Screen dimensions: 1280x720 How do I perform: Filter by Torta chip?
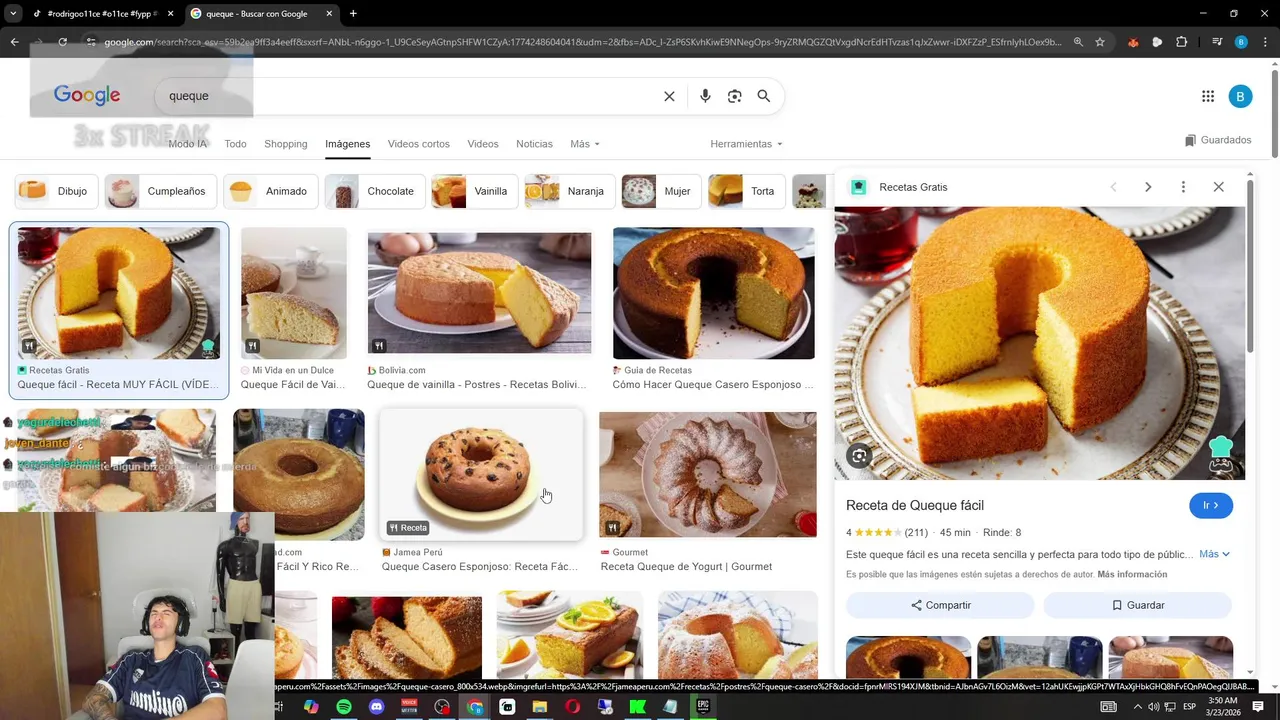tap(746, 191)
